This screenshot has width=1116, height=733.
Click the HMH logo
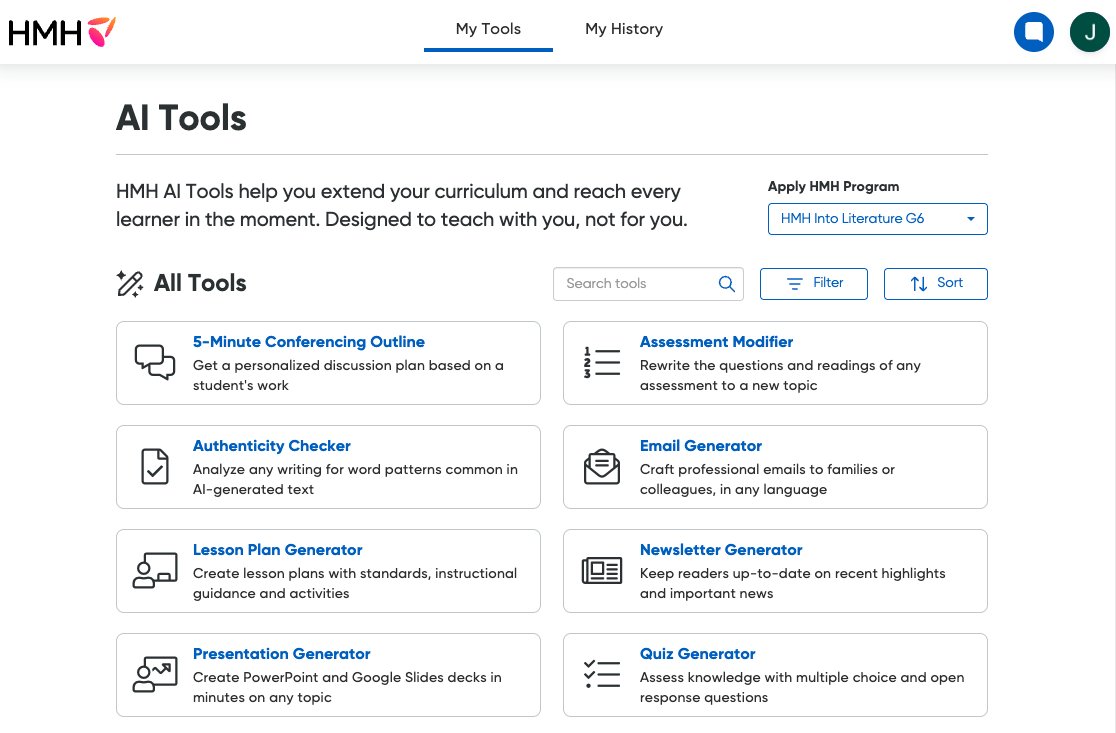(62, 32)
